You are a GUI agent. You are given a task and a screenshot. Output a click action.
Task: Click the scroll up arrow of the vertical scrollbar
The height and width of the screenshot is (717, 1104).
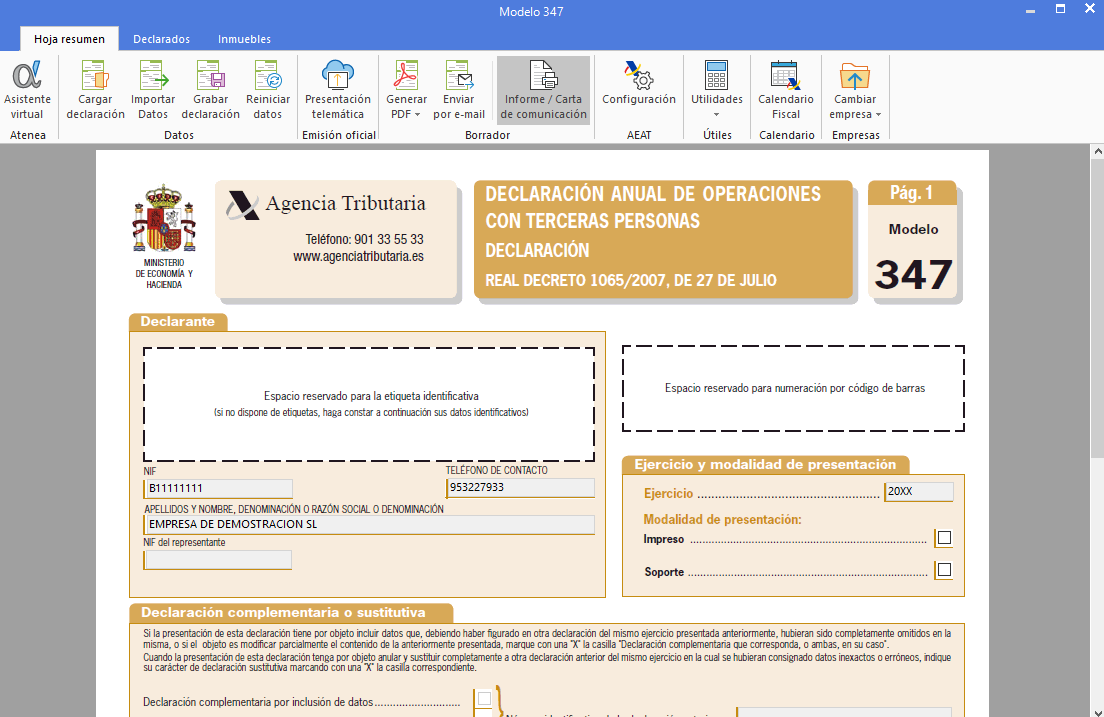1097,151
